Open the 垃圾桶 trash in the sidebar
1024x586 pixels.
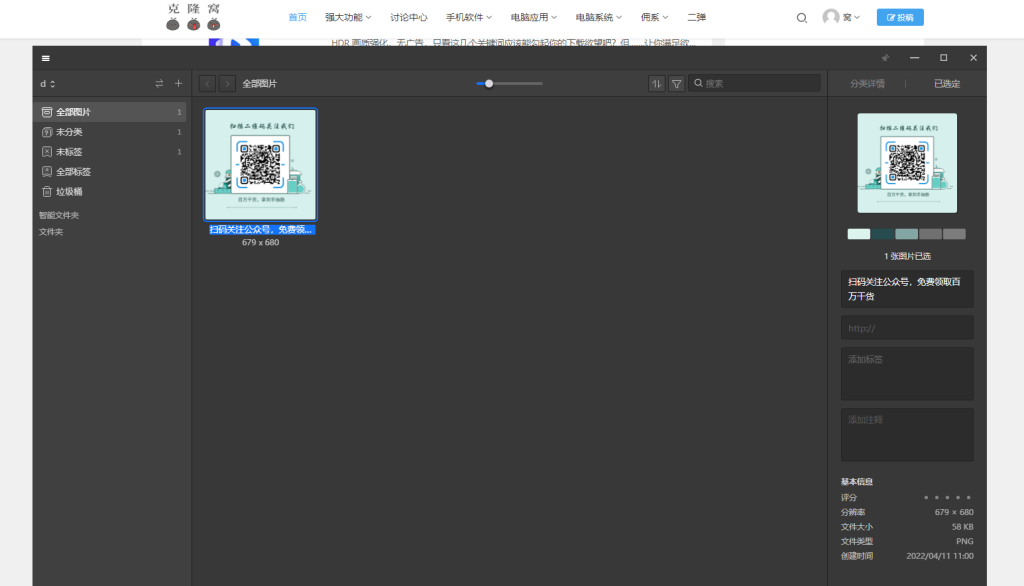(110, 191)
